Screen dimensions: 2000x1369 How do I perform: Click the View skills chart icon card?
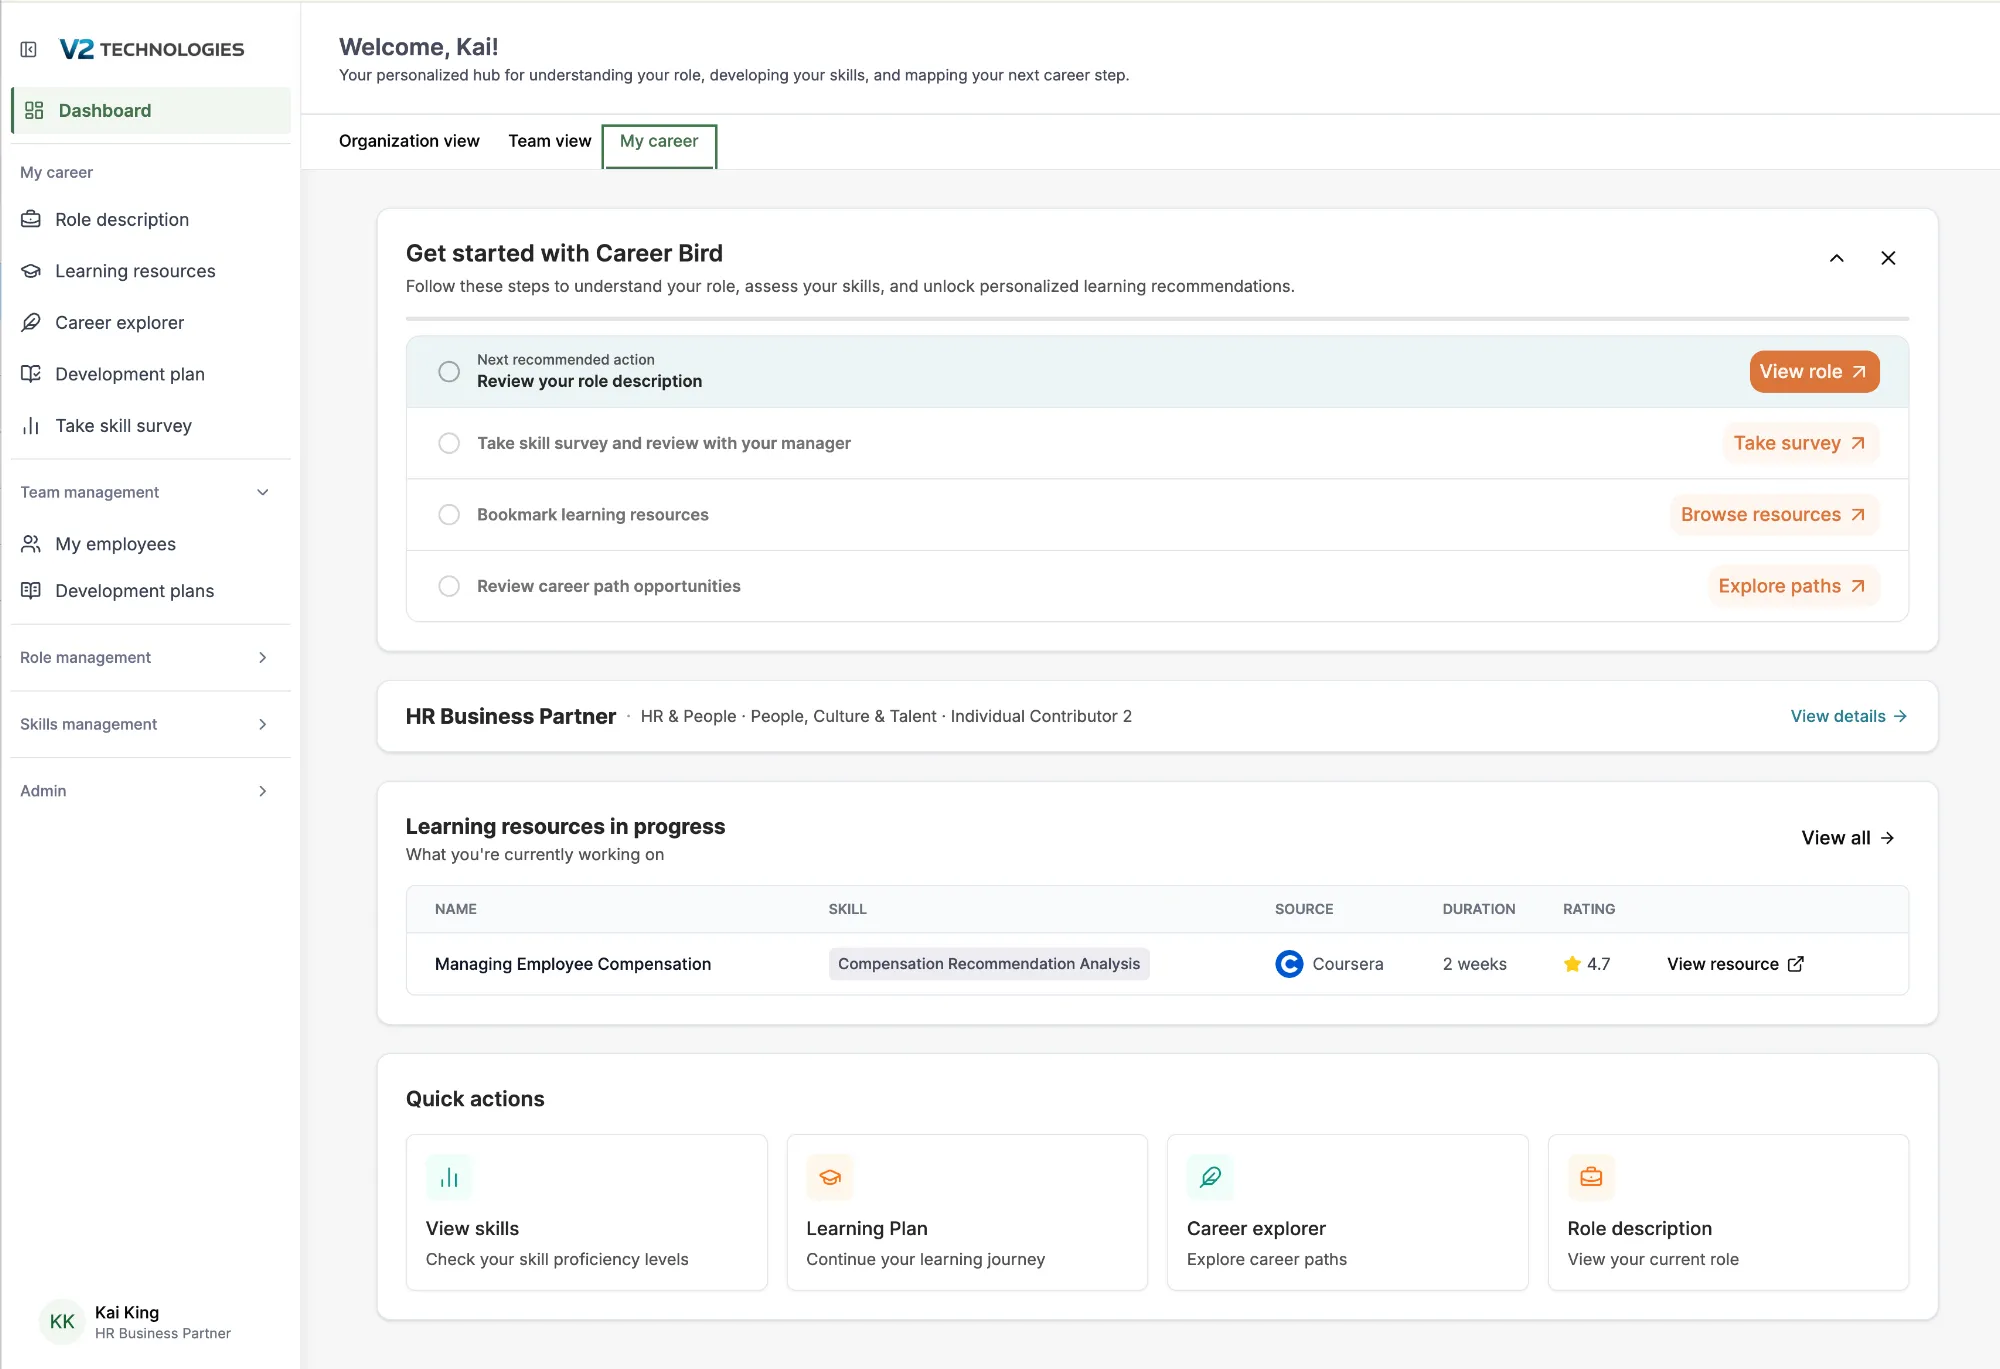[x=449, y=1178]
